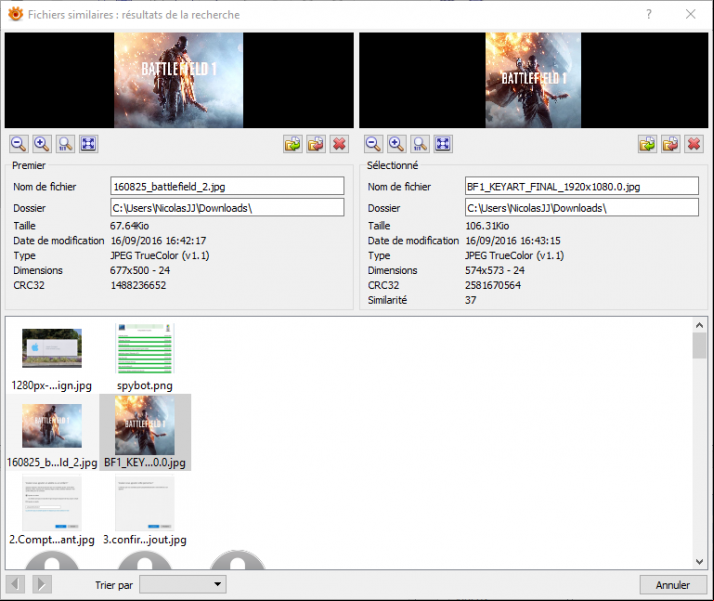Click the dimensions value 574x573 - 24
714x601 pixels.
point(495,270)
